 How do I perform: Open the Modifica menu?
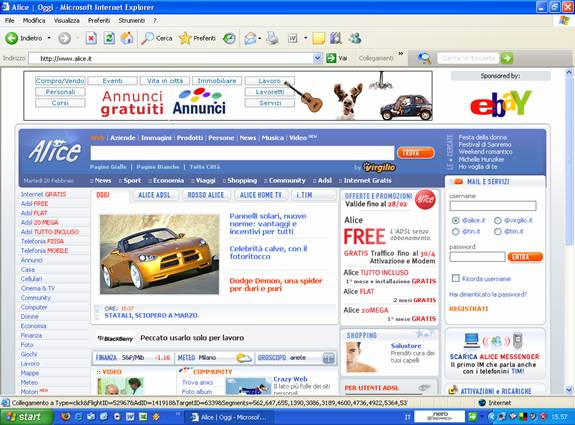point(34,21)
